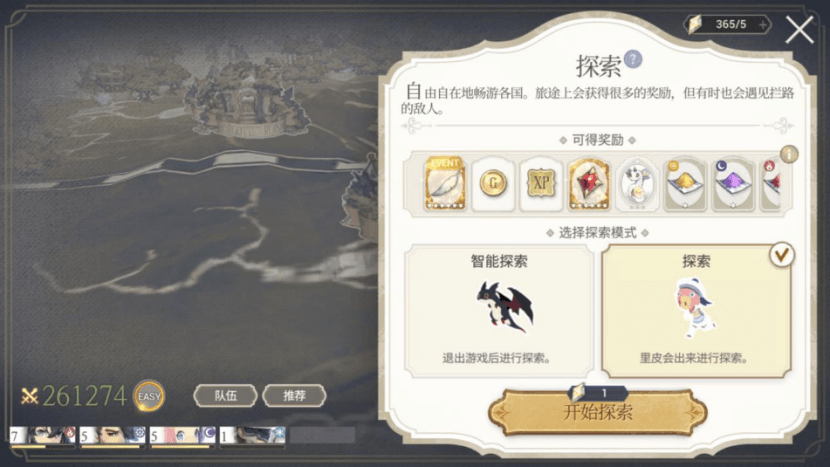Select the third team member with the moon icon

pyautogui.click(x=182, y=435)
